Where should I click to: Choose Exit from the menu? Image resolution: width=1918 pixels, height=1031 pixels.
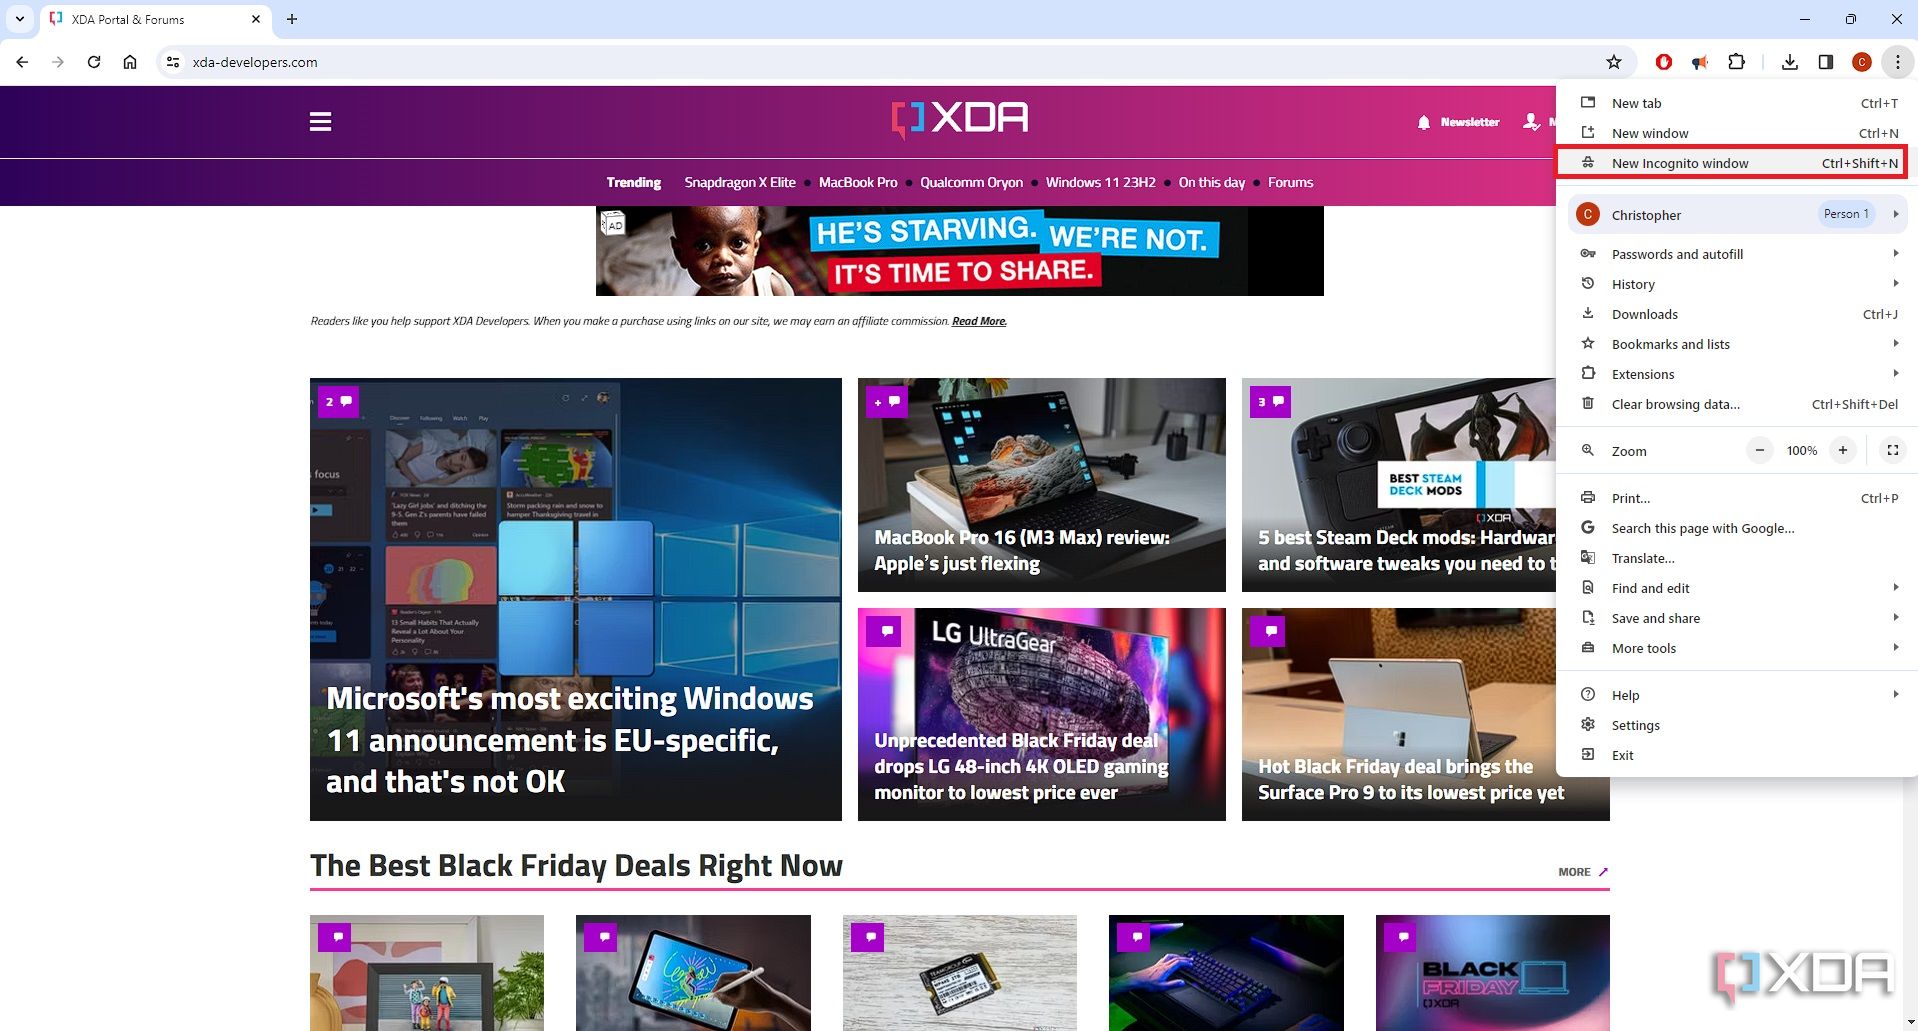1737,755
